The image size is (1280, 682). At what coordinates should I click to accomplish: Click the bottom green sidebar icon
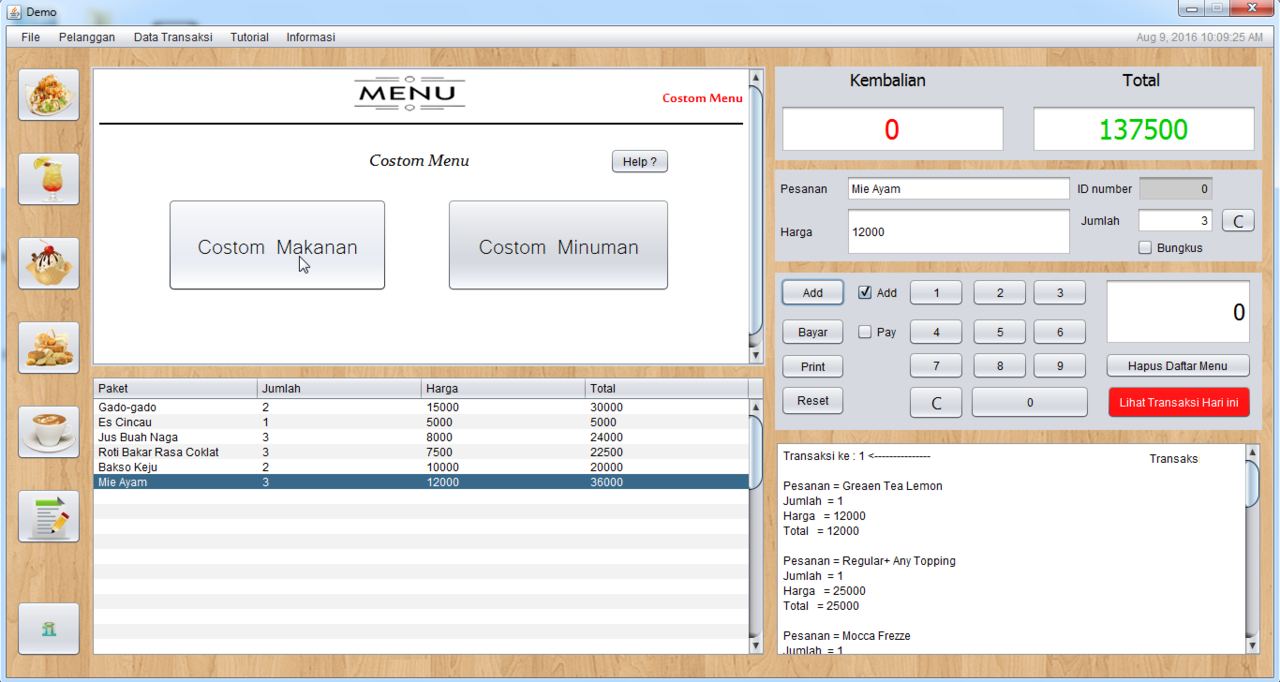(48, 628)
